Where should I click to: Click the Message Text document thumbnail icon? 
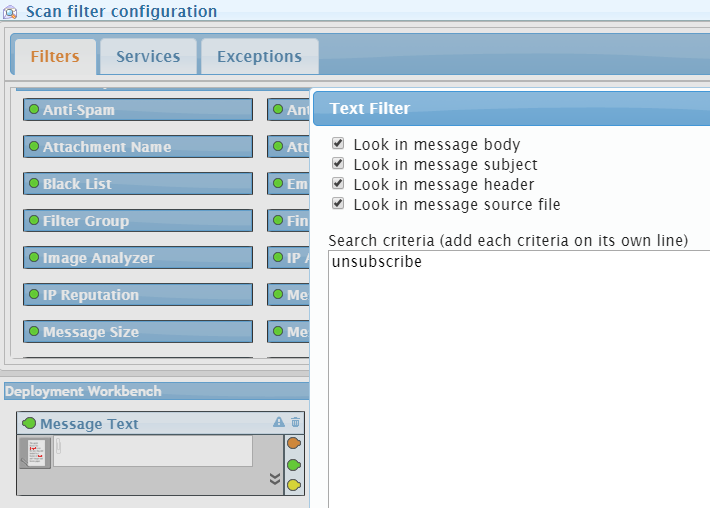pyautogui.click(x=35, y=453)
